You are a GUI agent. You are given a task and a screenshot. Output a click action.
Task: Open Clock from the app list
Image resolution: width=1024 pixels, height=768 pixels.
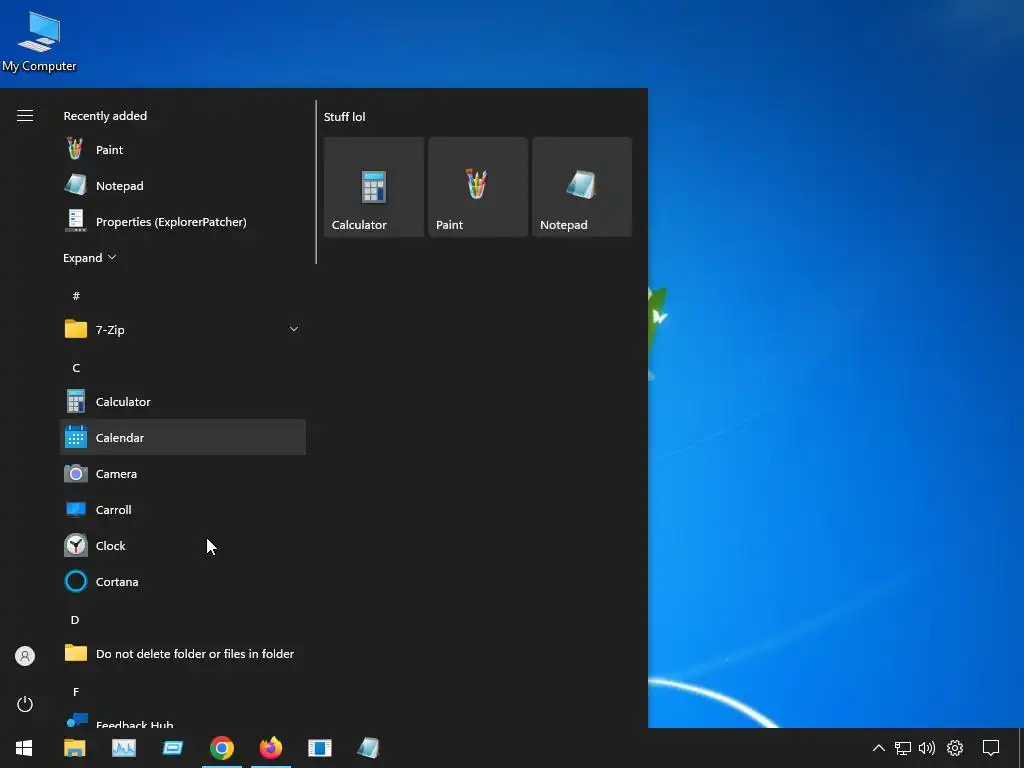click(x=183, y=545)
